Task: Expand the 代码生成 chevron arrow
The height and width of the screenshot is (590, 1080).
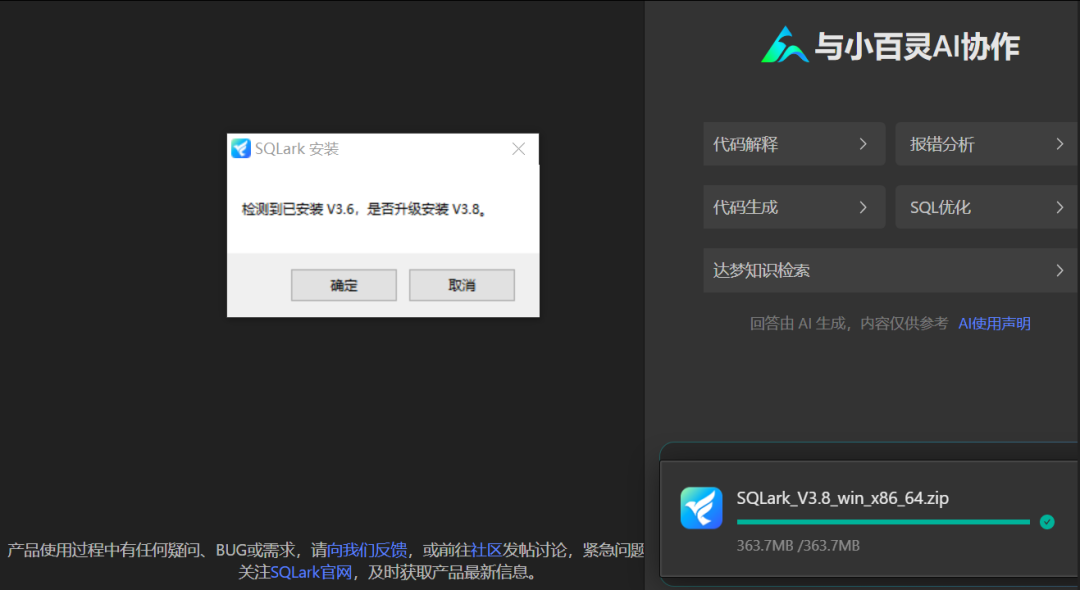Action: pos(863,207)
